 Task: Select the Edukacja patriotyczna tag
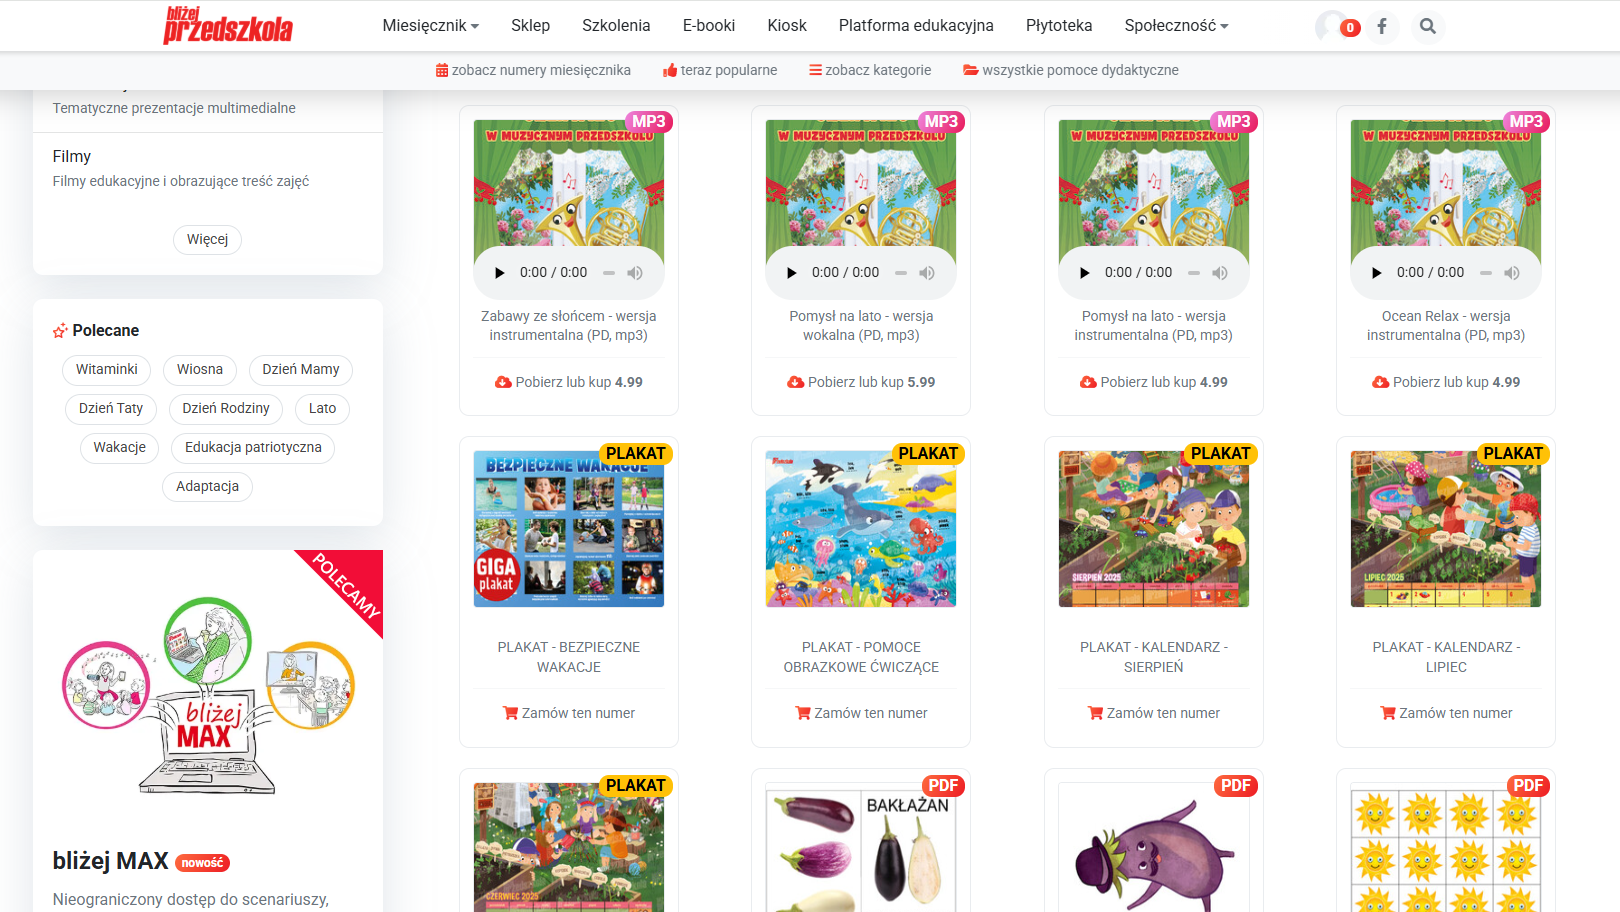[x=253, y=447]
